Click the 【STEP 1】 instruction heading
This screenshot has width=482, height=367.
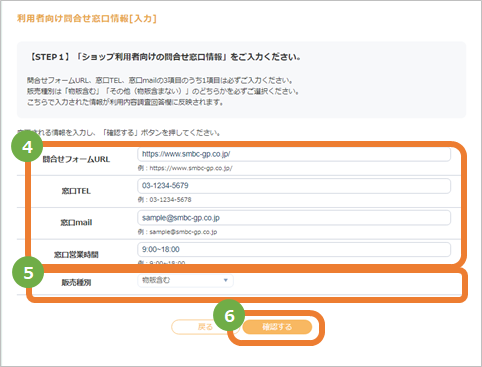165,57
